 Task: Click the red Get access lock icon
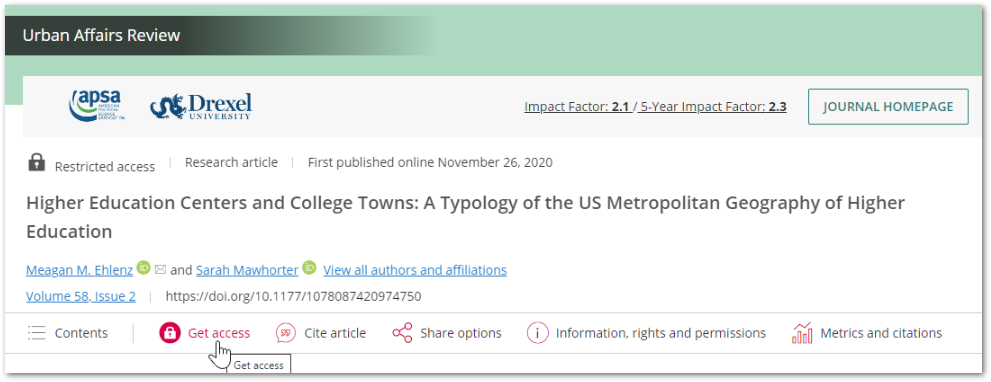(x=170, y=333)
